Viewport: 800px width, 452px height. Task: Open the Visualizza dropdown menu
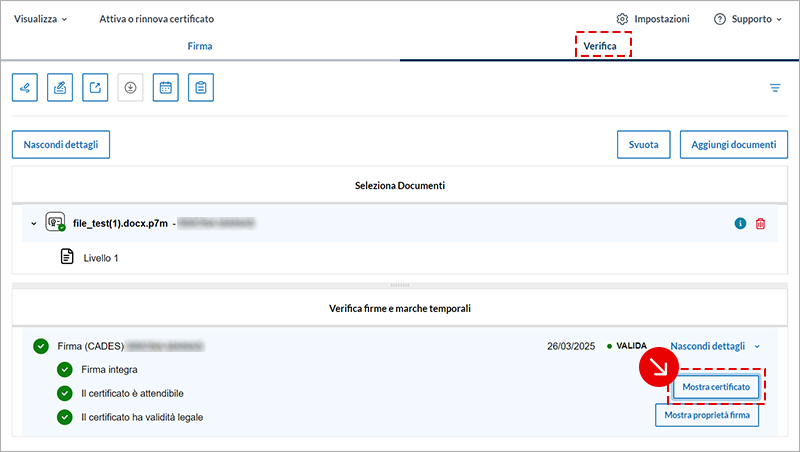(41, 19)
